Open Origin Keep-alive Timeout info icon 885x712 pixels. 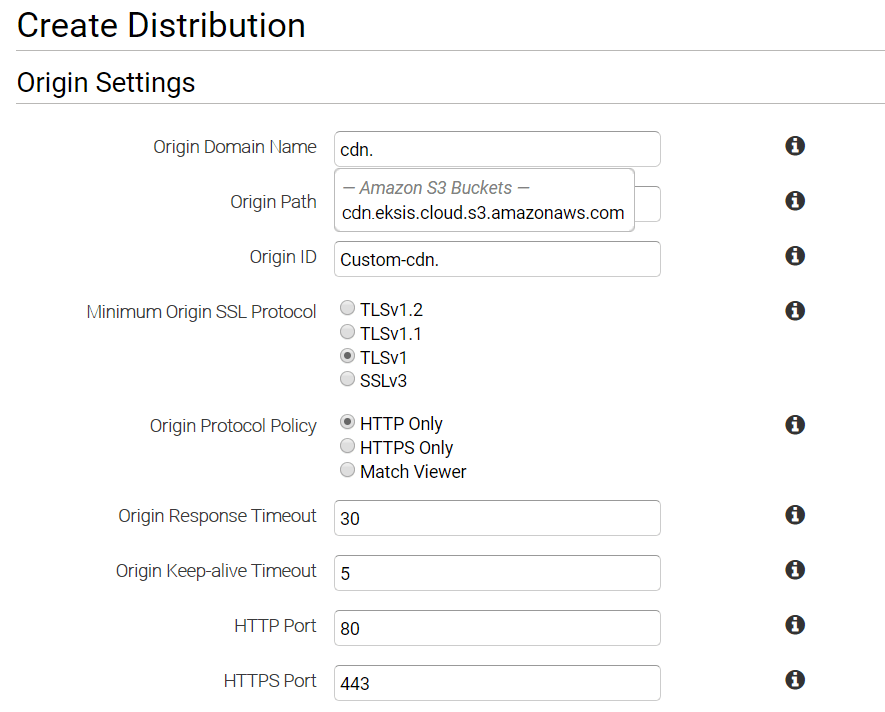click(x=795, y=570)
